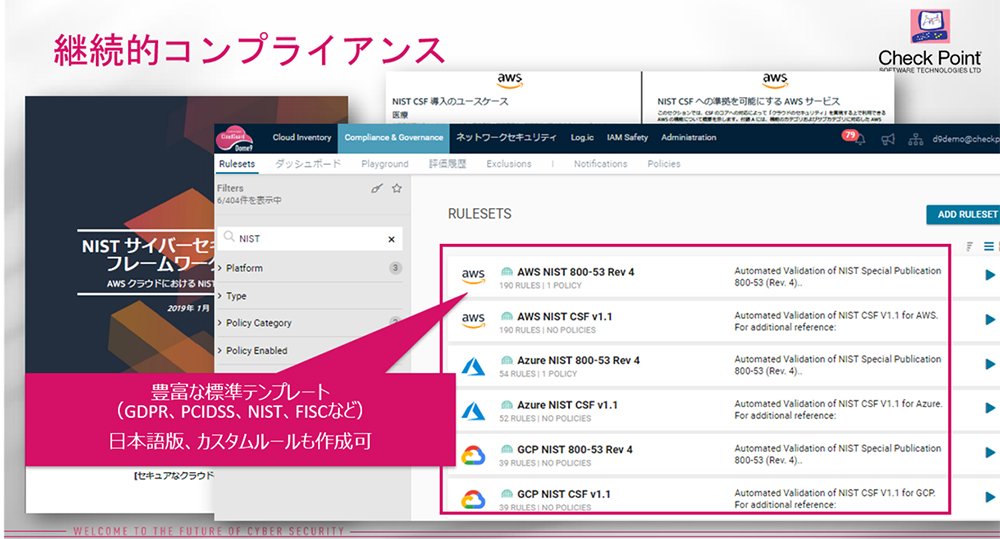Click GCP logo of GCP NIST 800-53 Rev 4
Viewport: 1000px width, 539px height.
click(x=473, y=455)
